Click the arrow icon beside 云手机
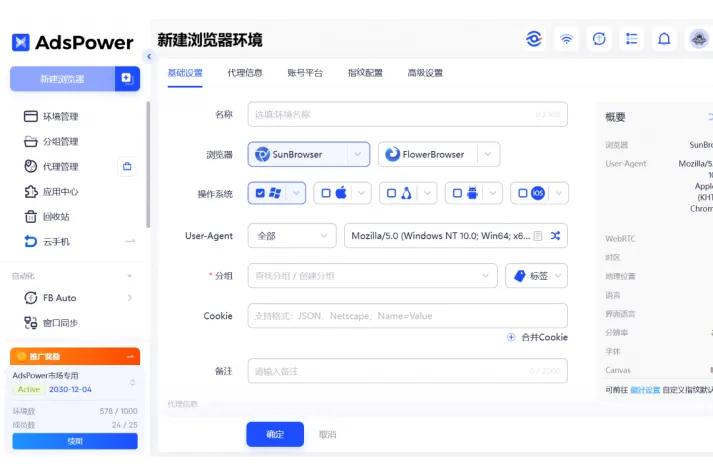 click(x=130, y=241)
